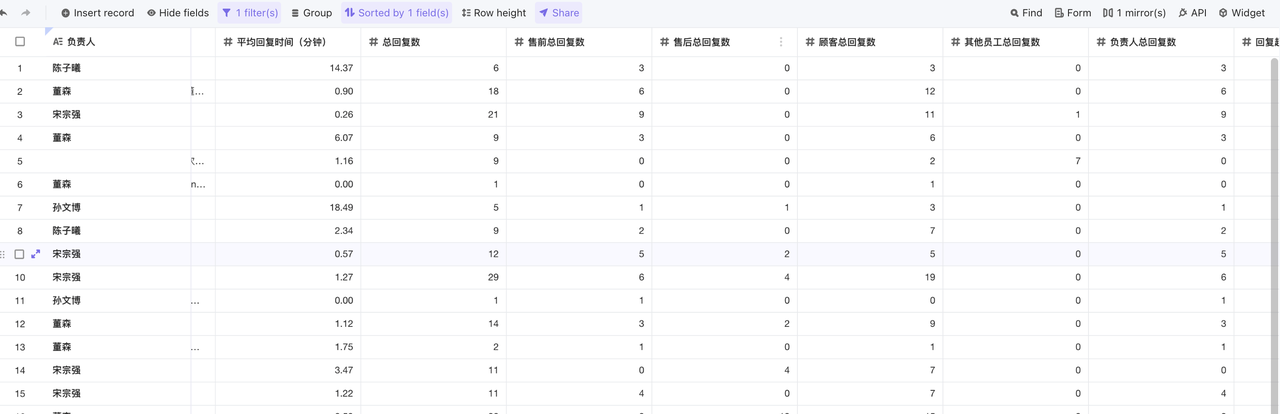This screenshot has height=414, width=1280.
Task: Expand the Group settings
Action: (x=311, y=13)
